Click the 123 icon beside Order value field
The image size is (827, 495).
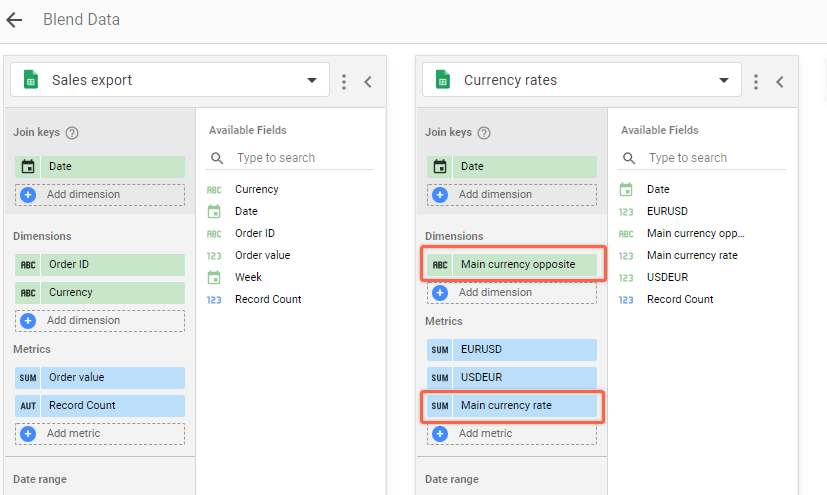214,256
